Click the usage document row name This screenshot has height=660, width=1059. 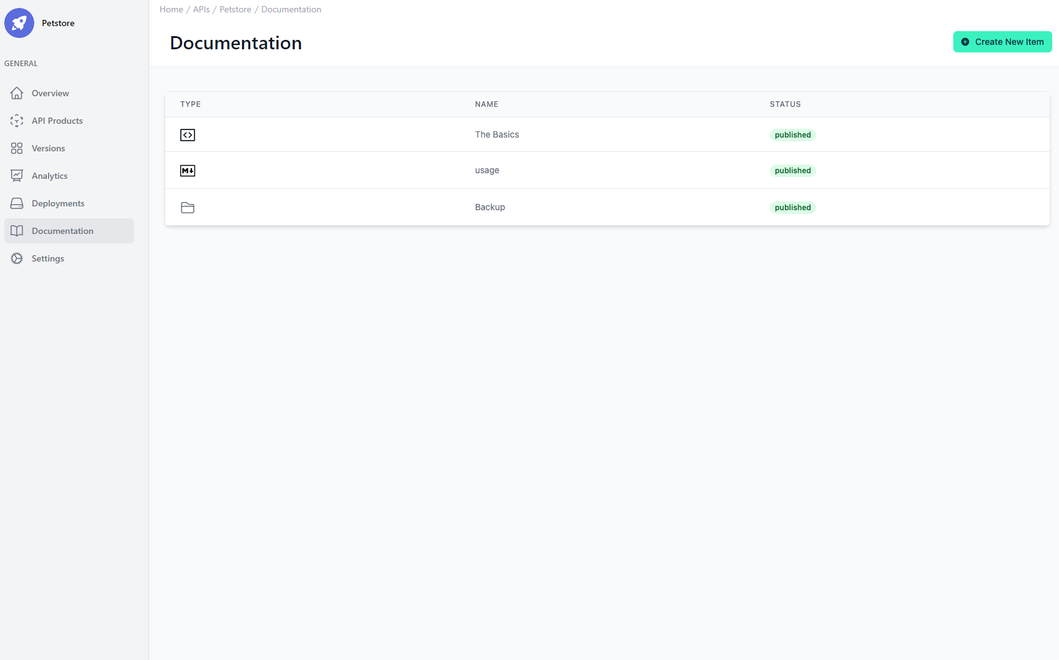487,170
